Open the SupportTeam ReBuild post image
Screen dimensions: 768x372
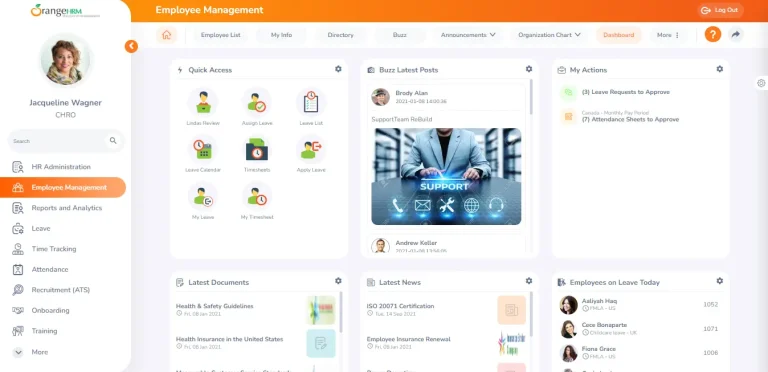pyautogui.click(x=446, y=176)
